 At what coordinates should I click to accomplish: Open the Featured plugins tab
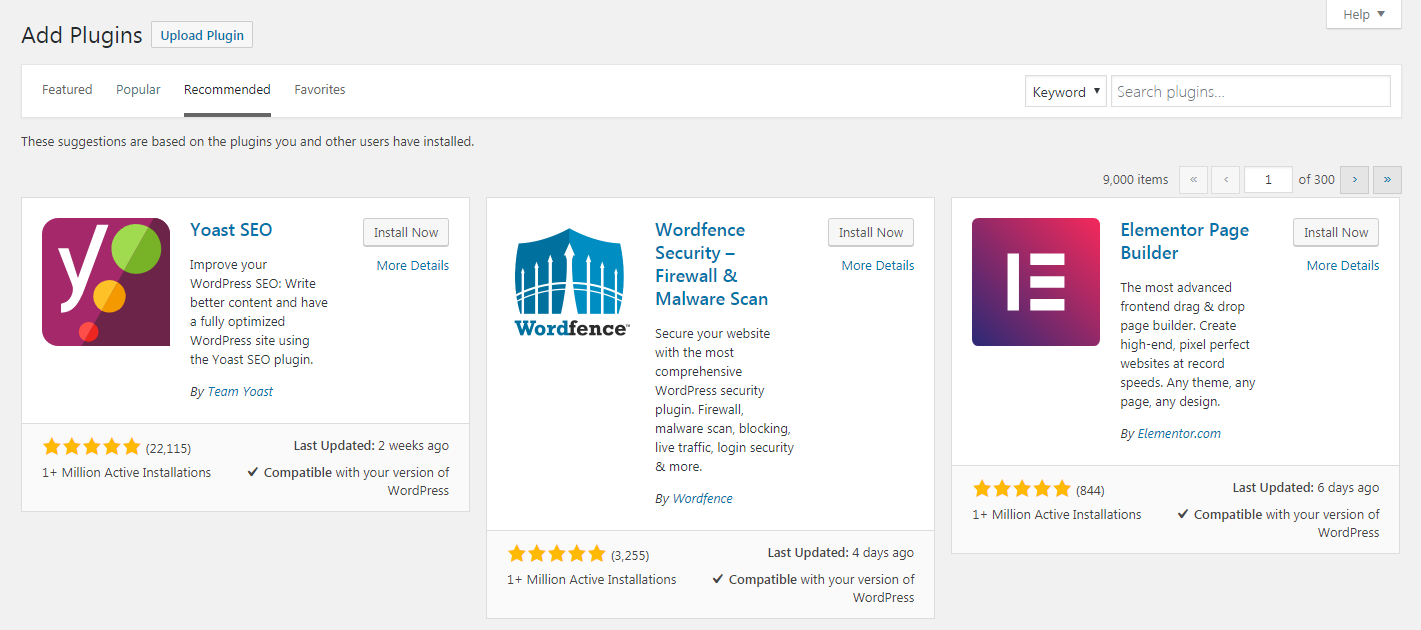click(67, 89)
